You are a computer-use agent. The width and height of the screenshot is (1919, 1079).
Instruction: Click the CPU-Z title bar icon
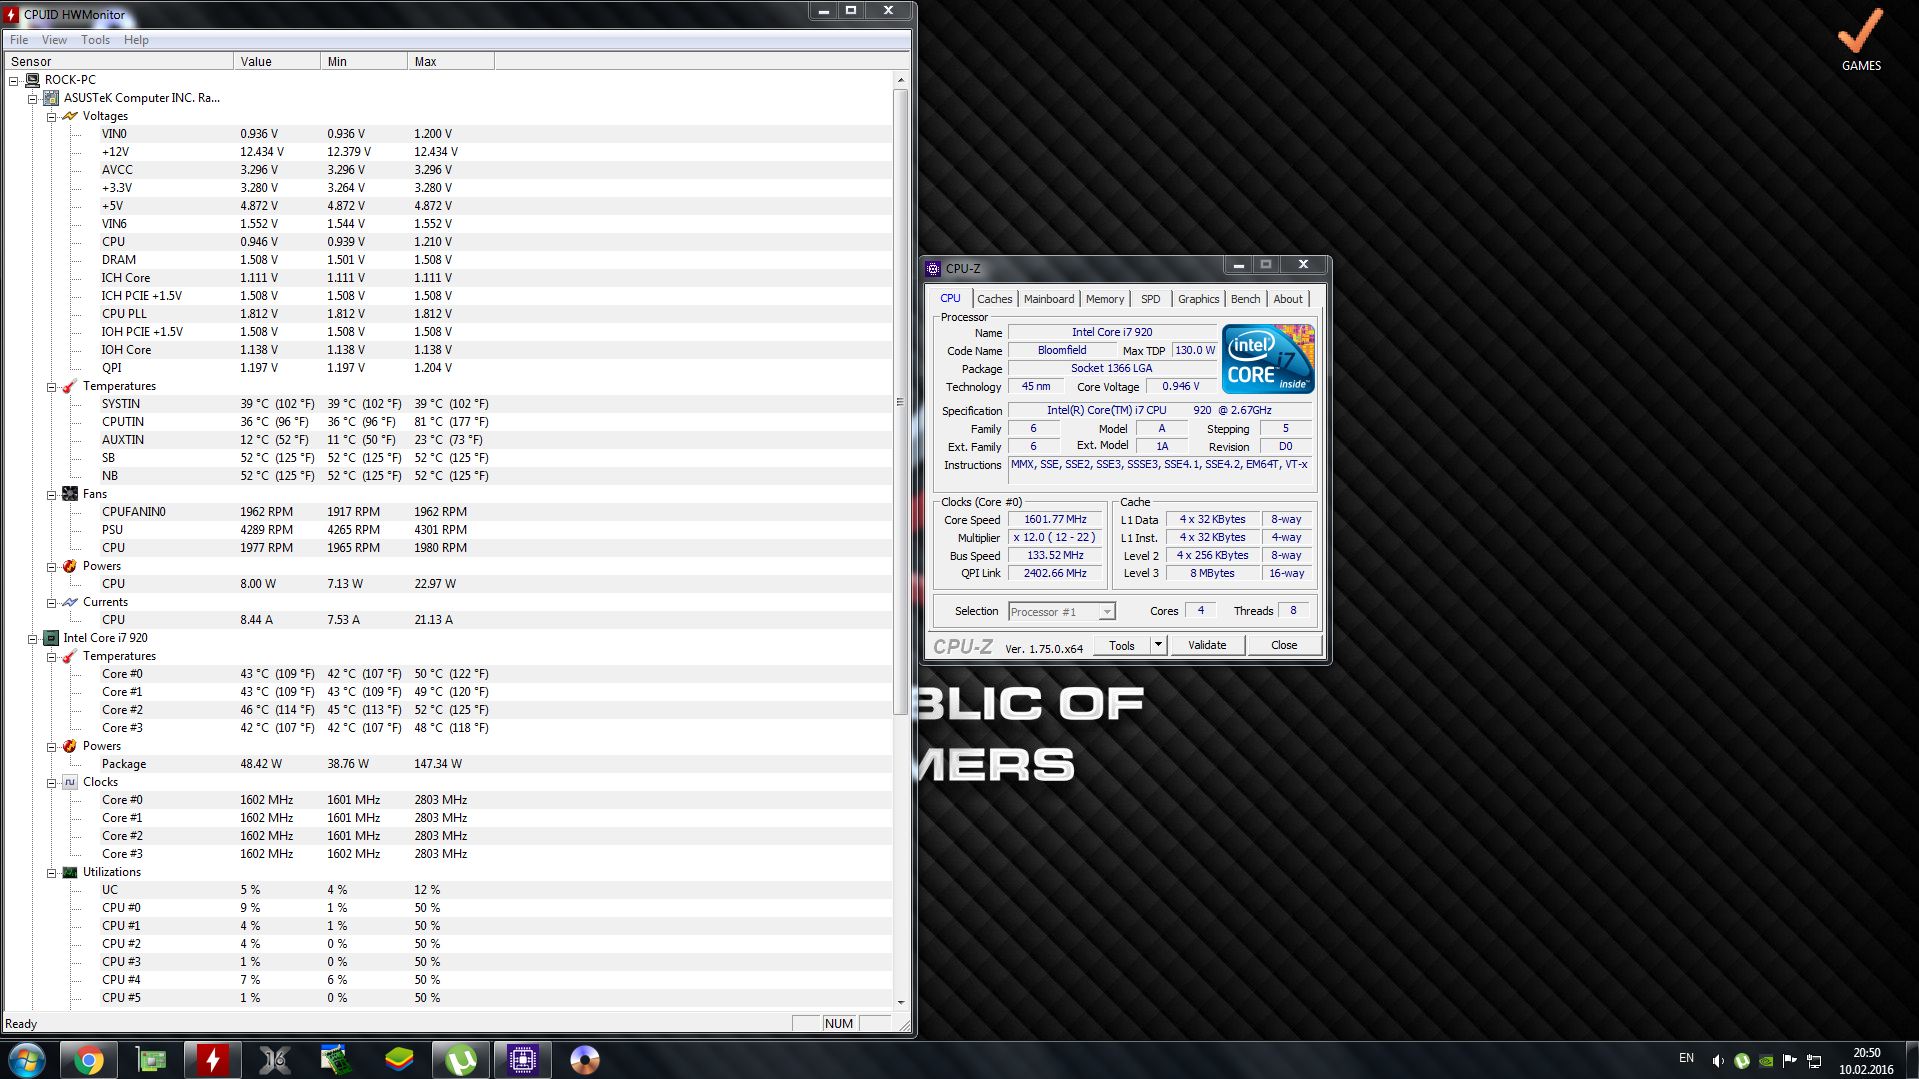point(933,268)
